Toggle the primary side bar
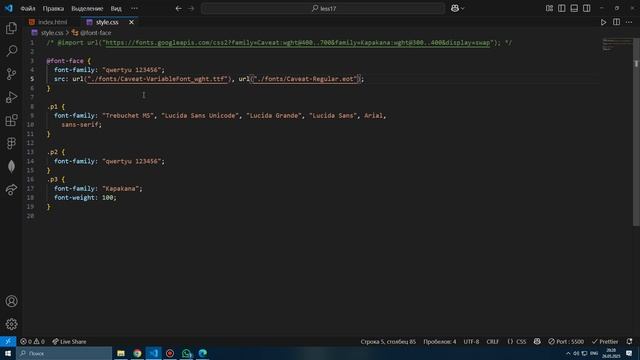The image size is (640, 360). click(x=562, y=8)
